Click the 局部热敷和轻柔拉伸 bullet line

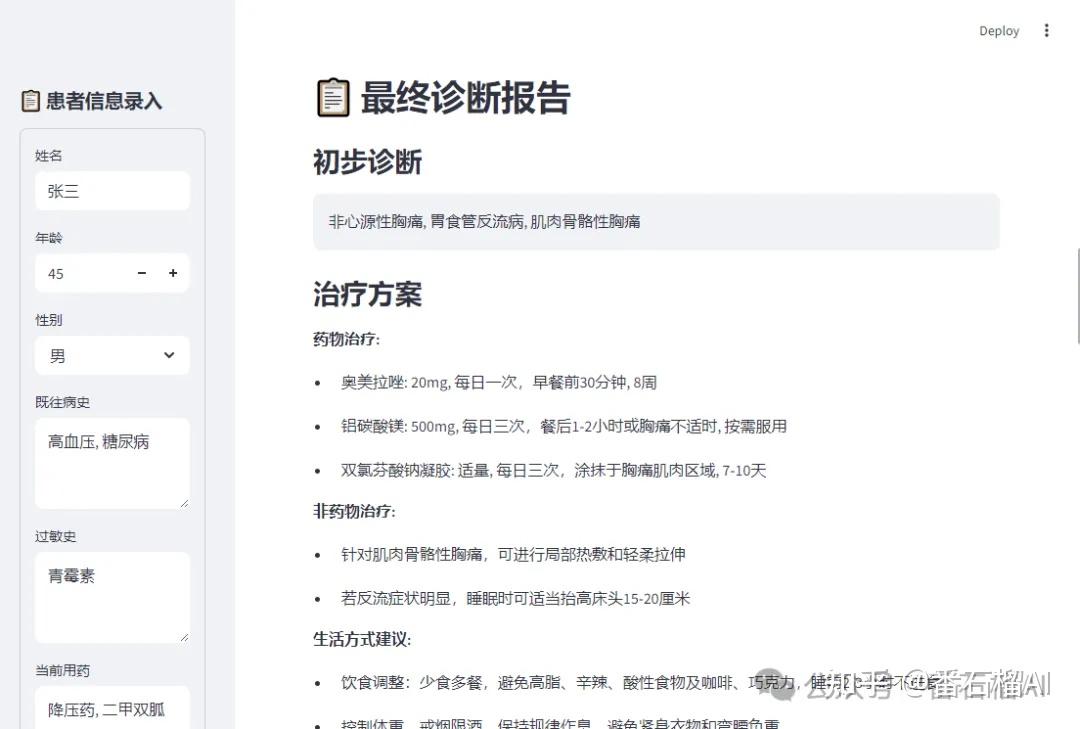pos(513,555)
